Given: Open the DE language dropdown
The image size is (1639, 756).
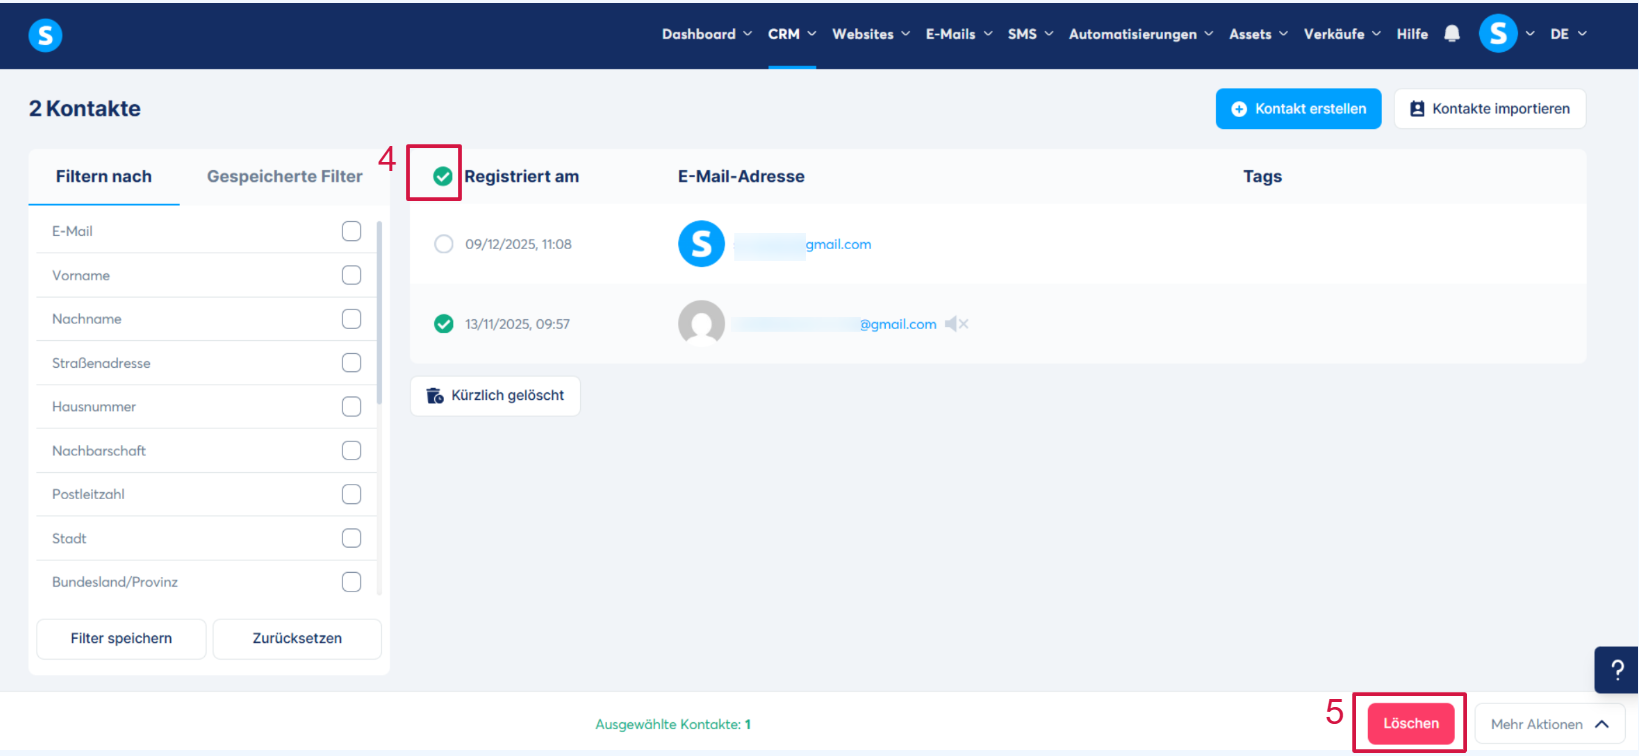Looking at the screenshot, I should [1568, 34].
